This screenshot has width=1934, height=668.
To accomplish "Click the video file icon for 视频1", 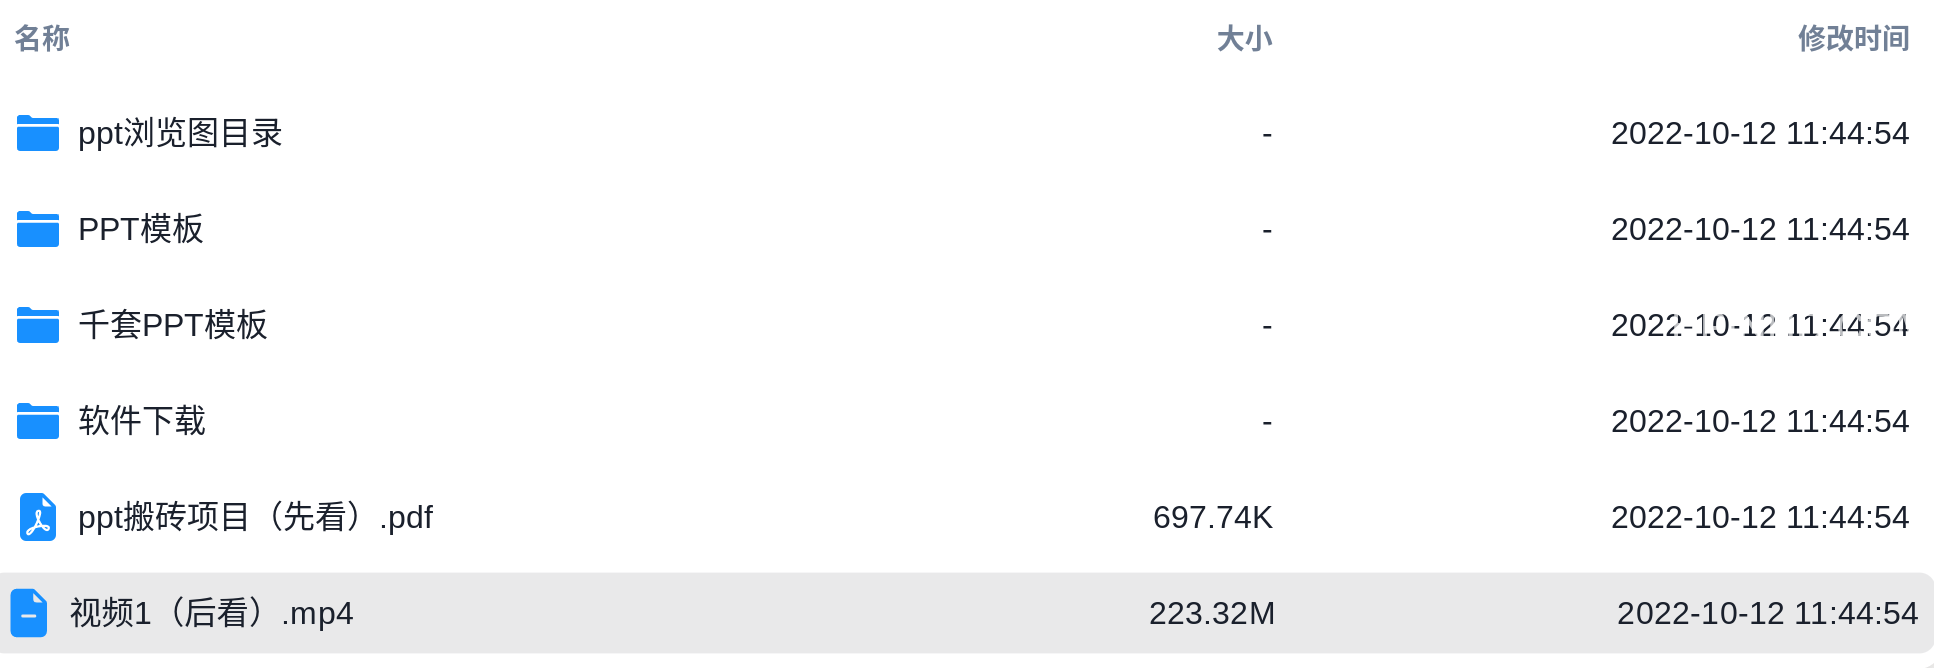I will coord(29,613).
